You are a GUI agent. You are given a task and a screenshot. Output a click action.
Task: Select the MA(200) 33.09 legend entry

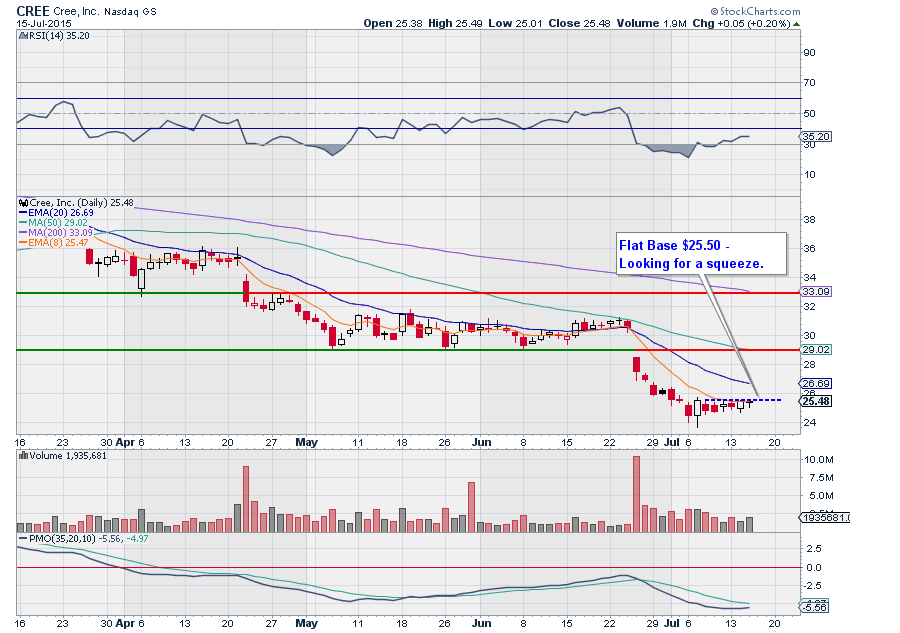pyautogui.click(x=56, y=232)
